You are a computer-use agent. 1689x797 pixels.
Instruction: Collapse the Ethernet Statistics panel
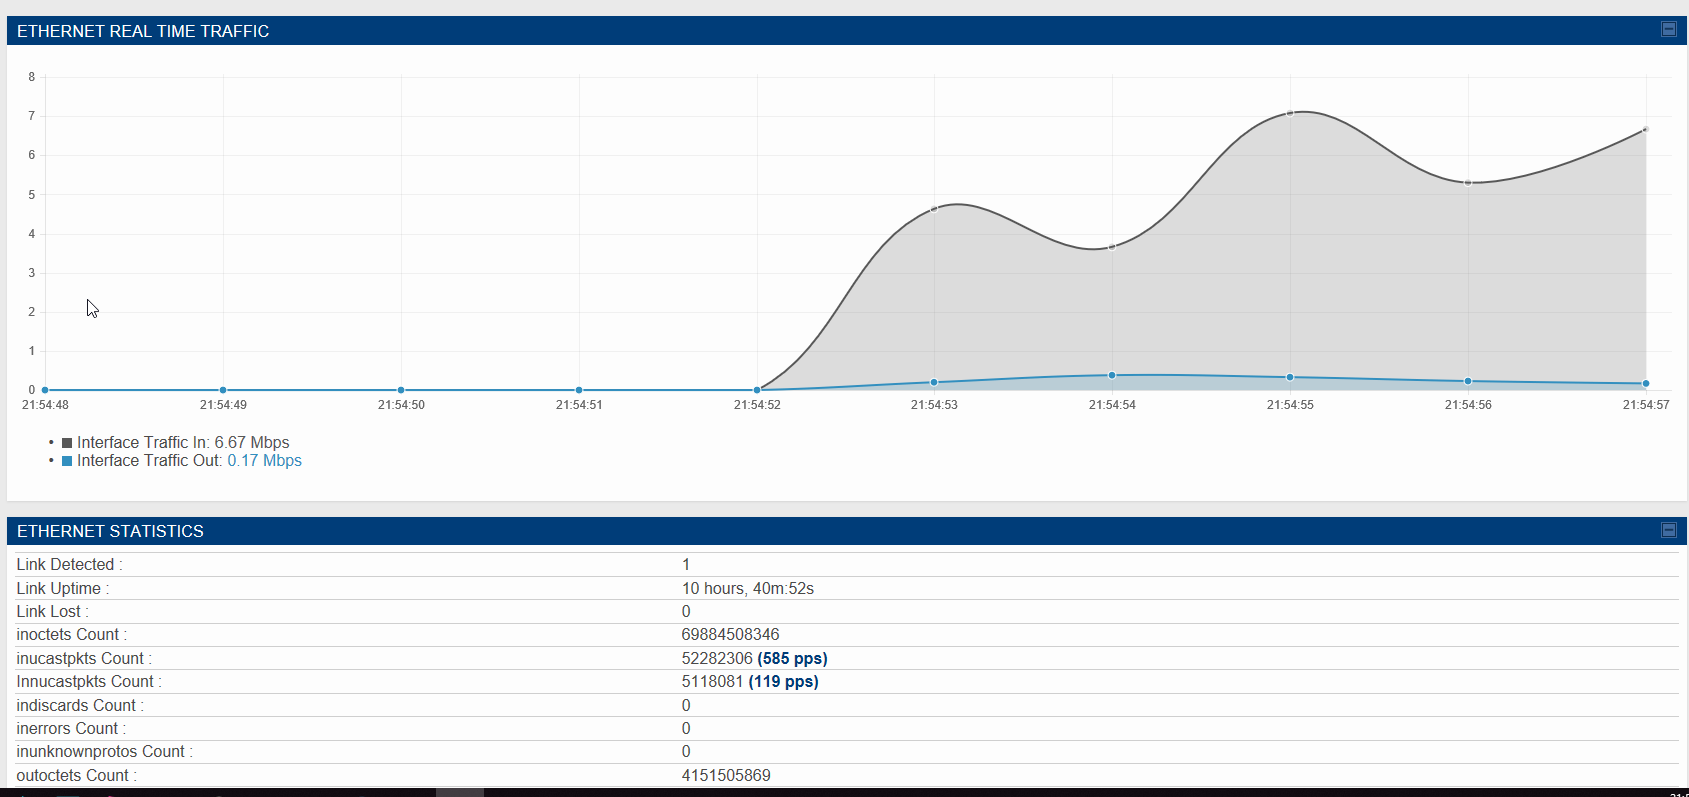1668,530
